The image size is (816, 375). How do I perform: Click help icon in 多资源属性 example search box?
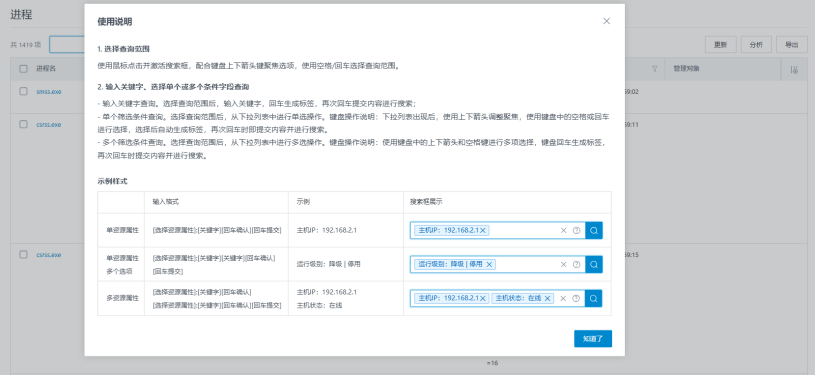click(x=576, y=298)
